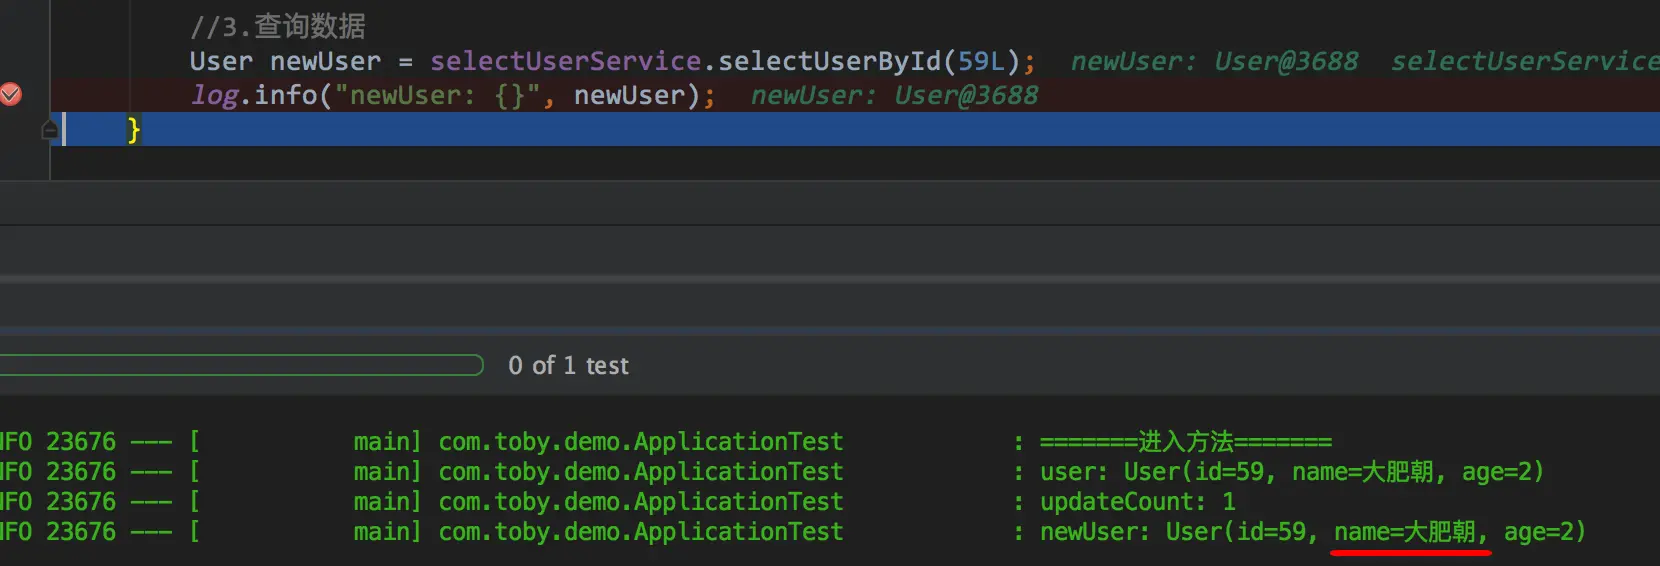Screen dimensions: 1660x566
Task: Click the info method in log.info
Action: (285, 95)
